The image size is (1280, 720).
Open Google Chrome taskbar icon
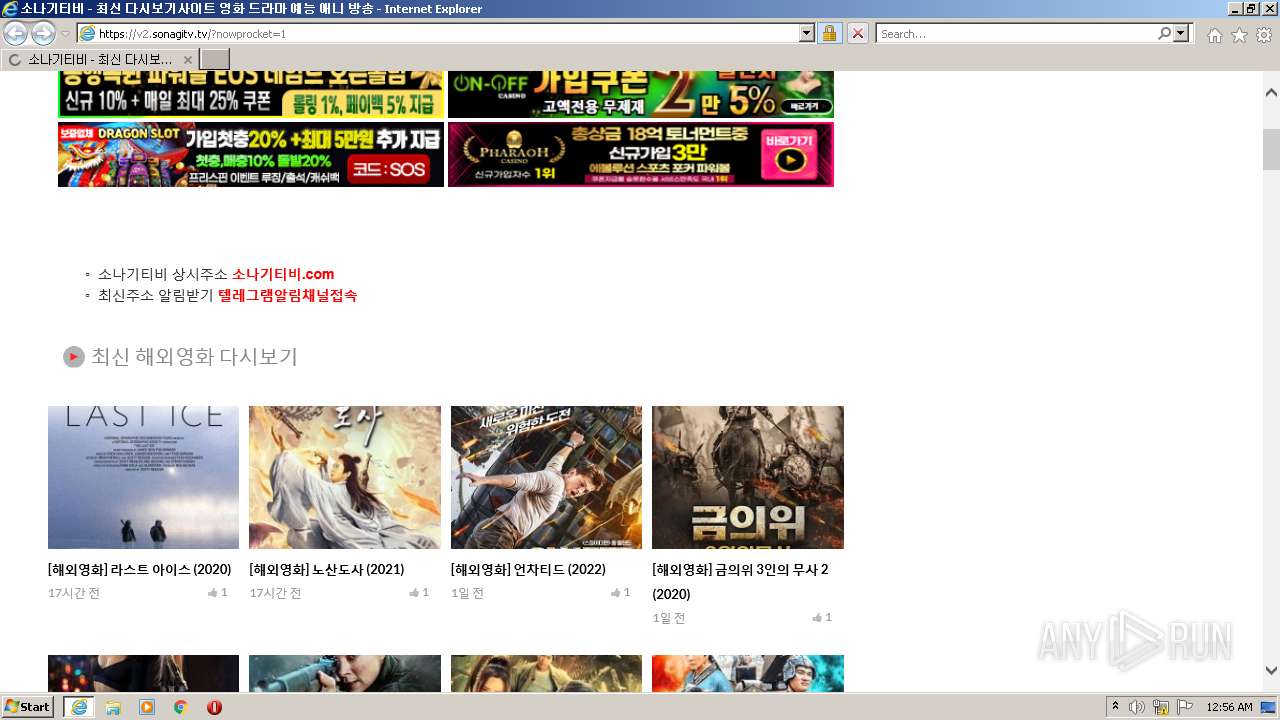point(181,707)
